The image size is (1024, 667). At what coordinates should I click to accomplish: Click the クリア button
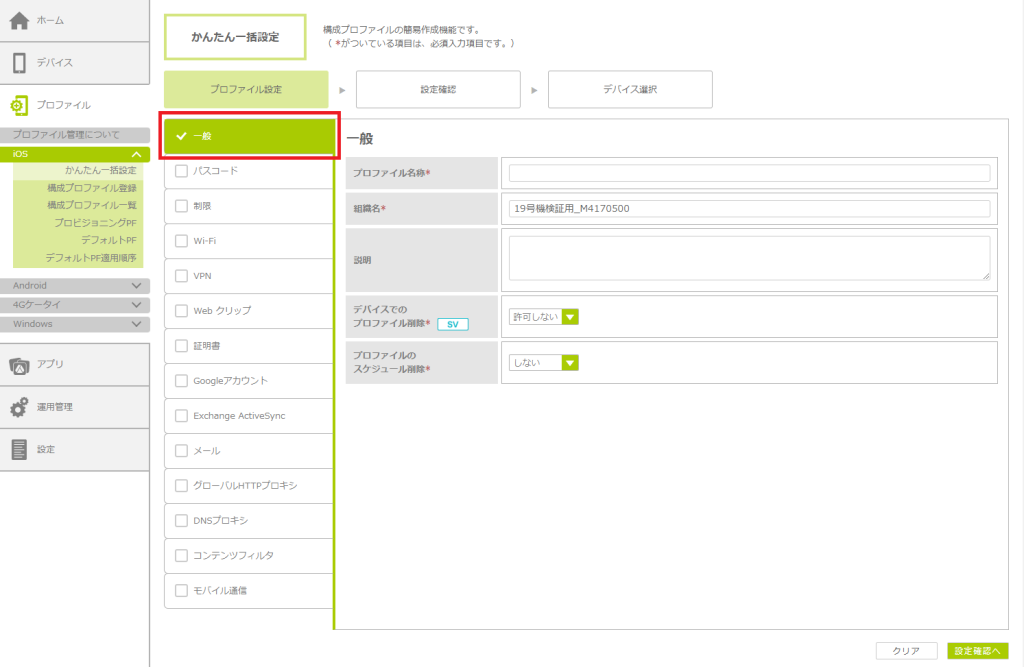(x=906, y=651)
